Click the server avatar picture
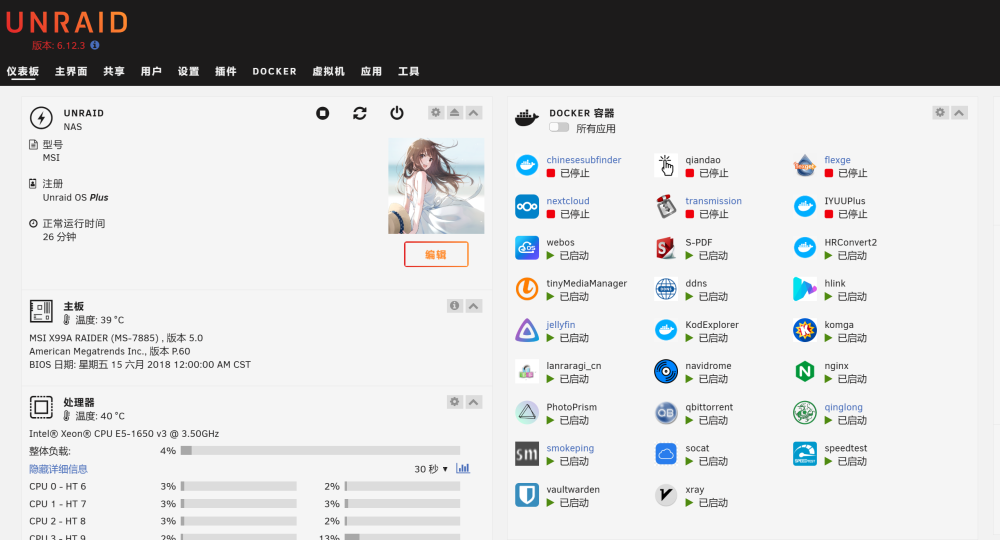This screenshot has width=1000, height=540. pyautogui.click(x=436, y=186)
